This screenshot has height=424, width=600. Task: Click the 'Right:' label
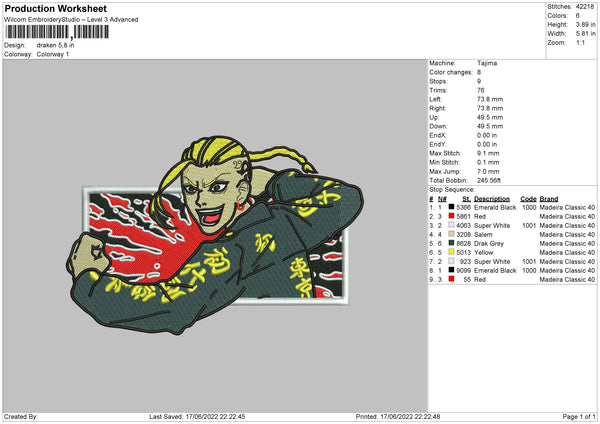coord(437,108)
